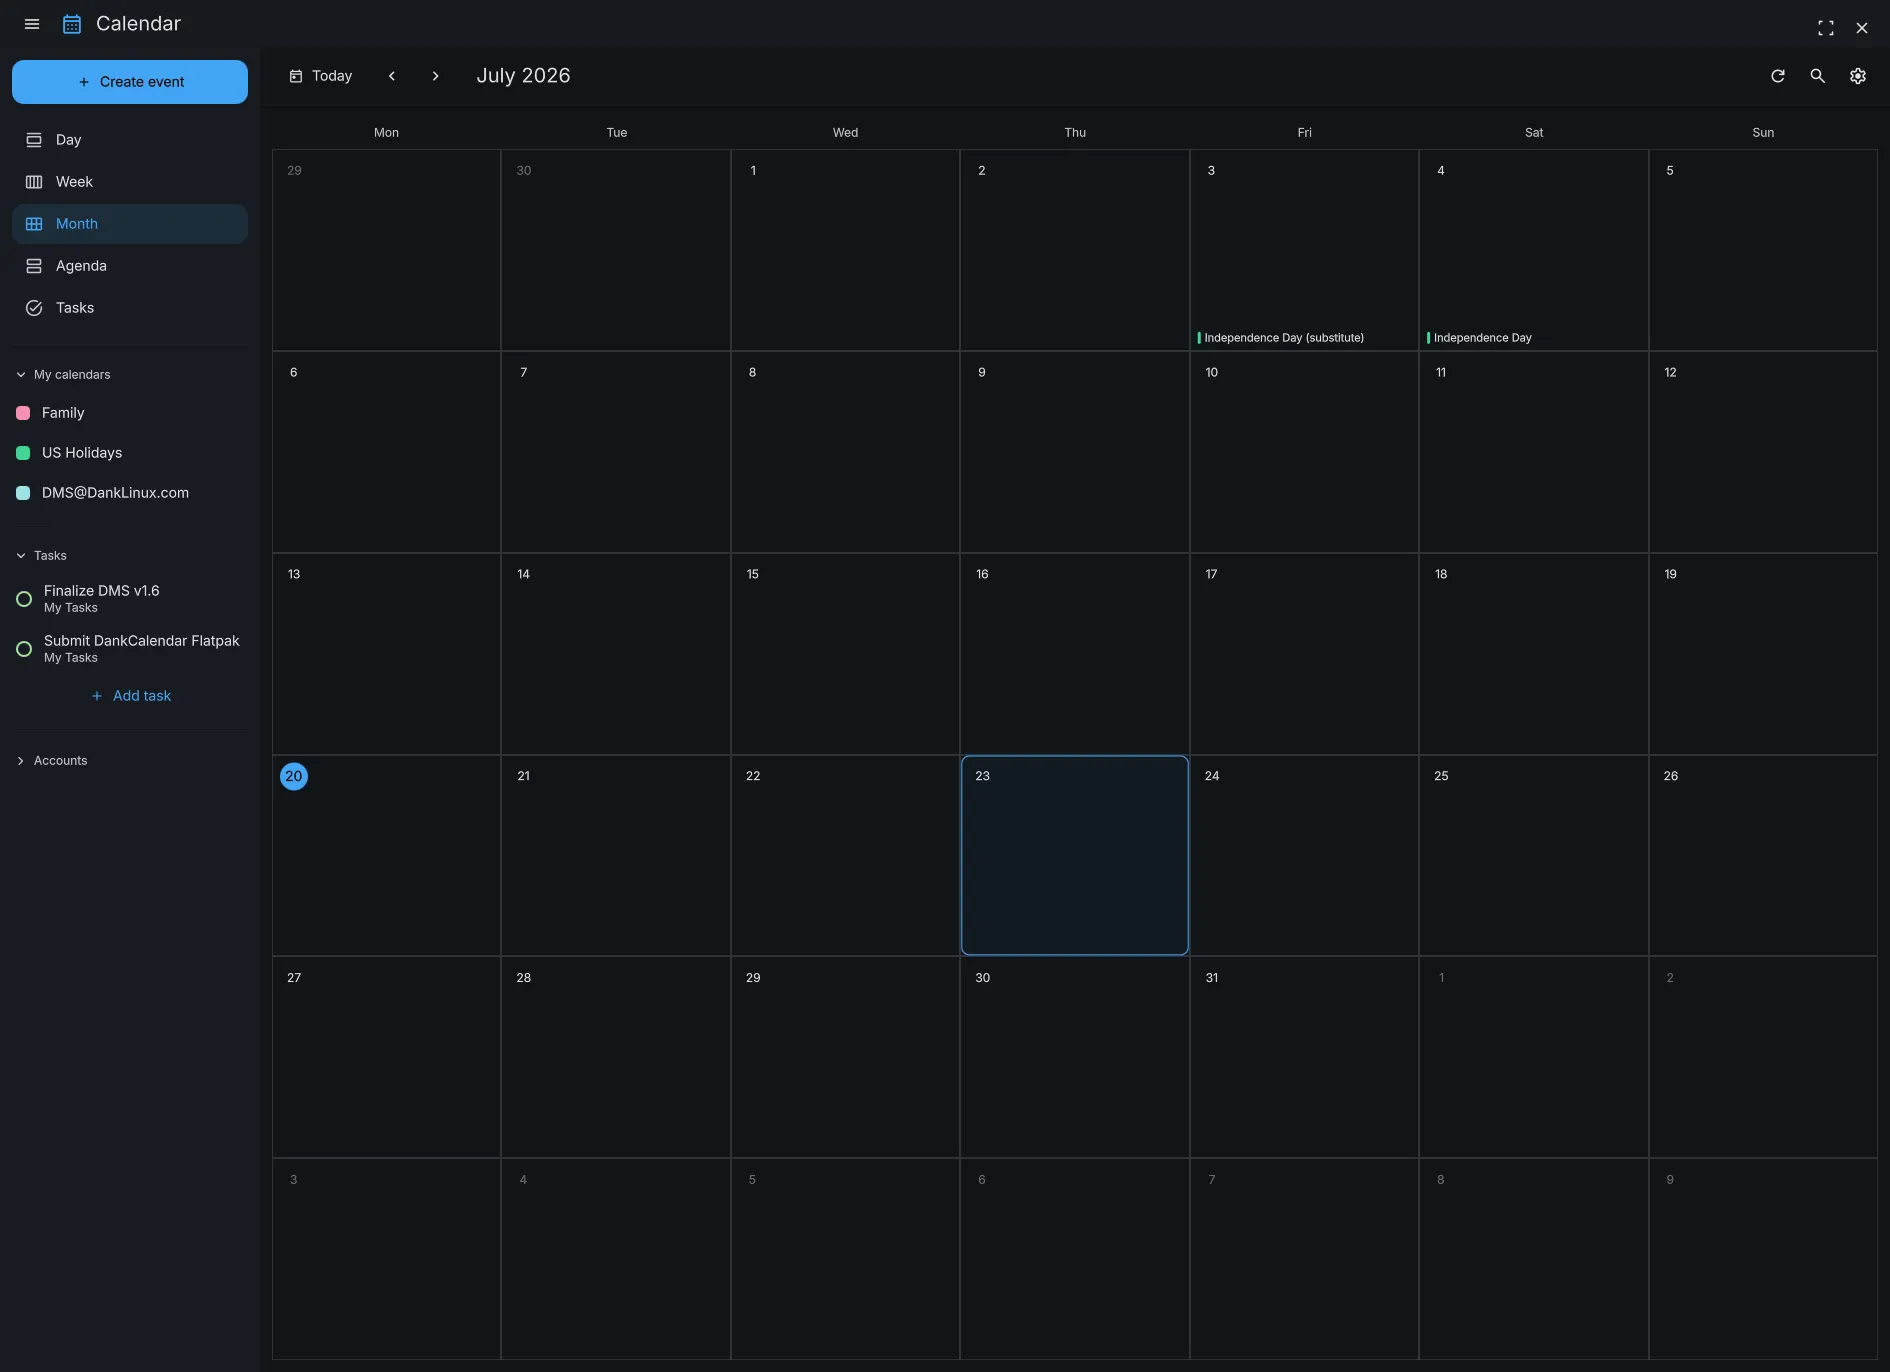Toggle the DMS@DankLinux.com calendar swatch
Image resolution: width=1890 pixels, height=1372 pixels.
pyautogui.click(x=23, y=493)
